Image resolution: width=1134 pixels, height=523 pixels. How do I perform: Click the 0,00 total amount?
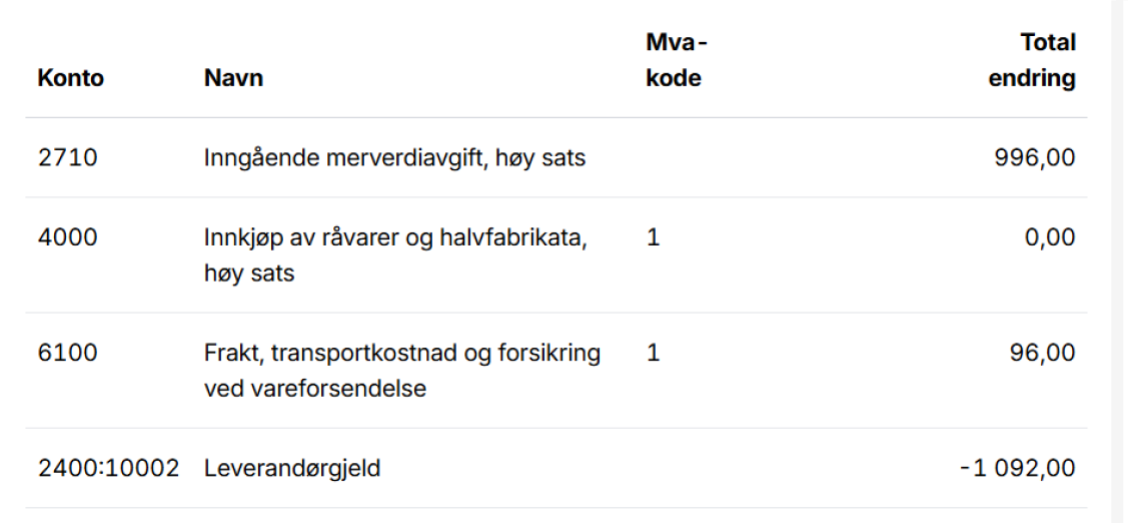[1050, 237]
